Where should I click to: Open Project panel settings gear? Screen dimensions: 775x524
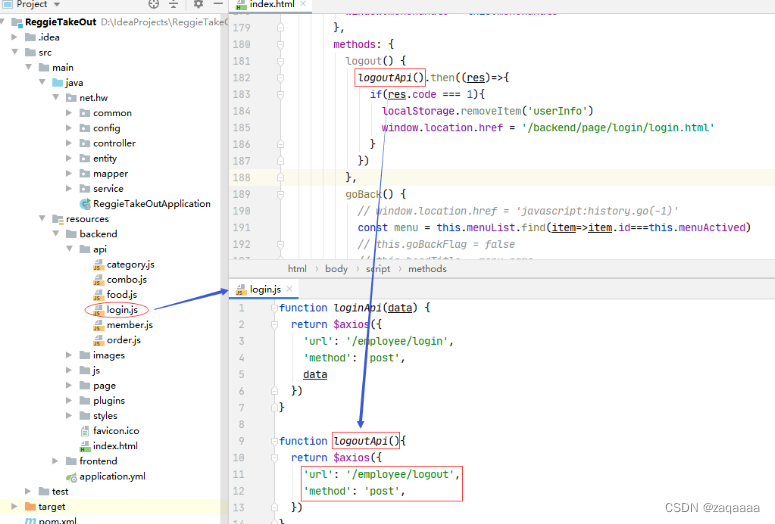(x=198, y=4)
